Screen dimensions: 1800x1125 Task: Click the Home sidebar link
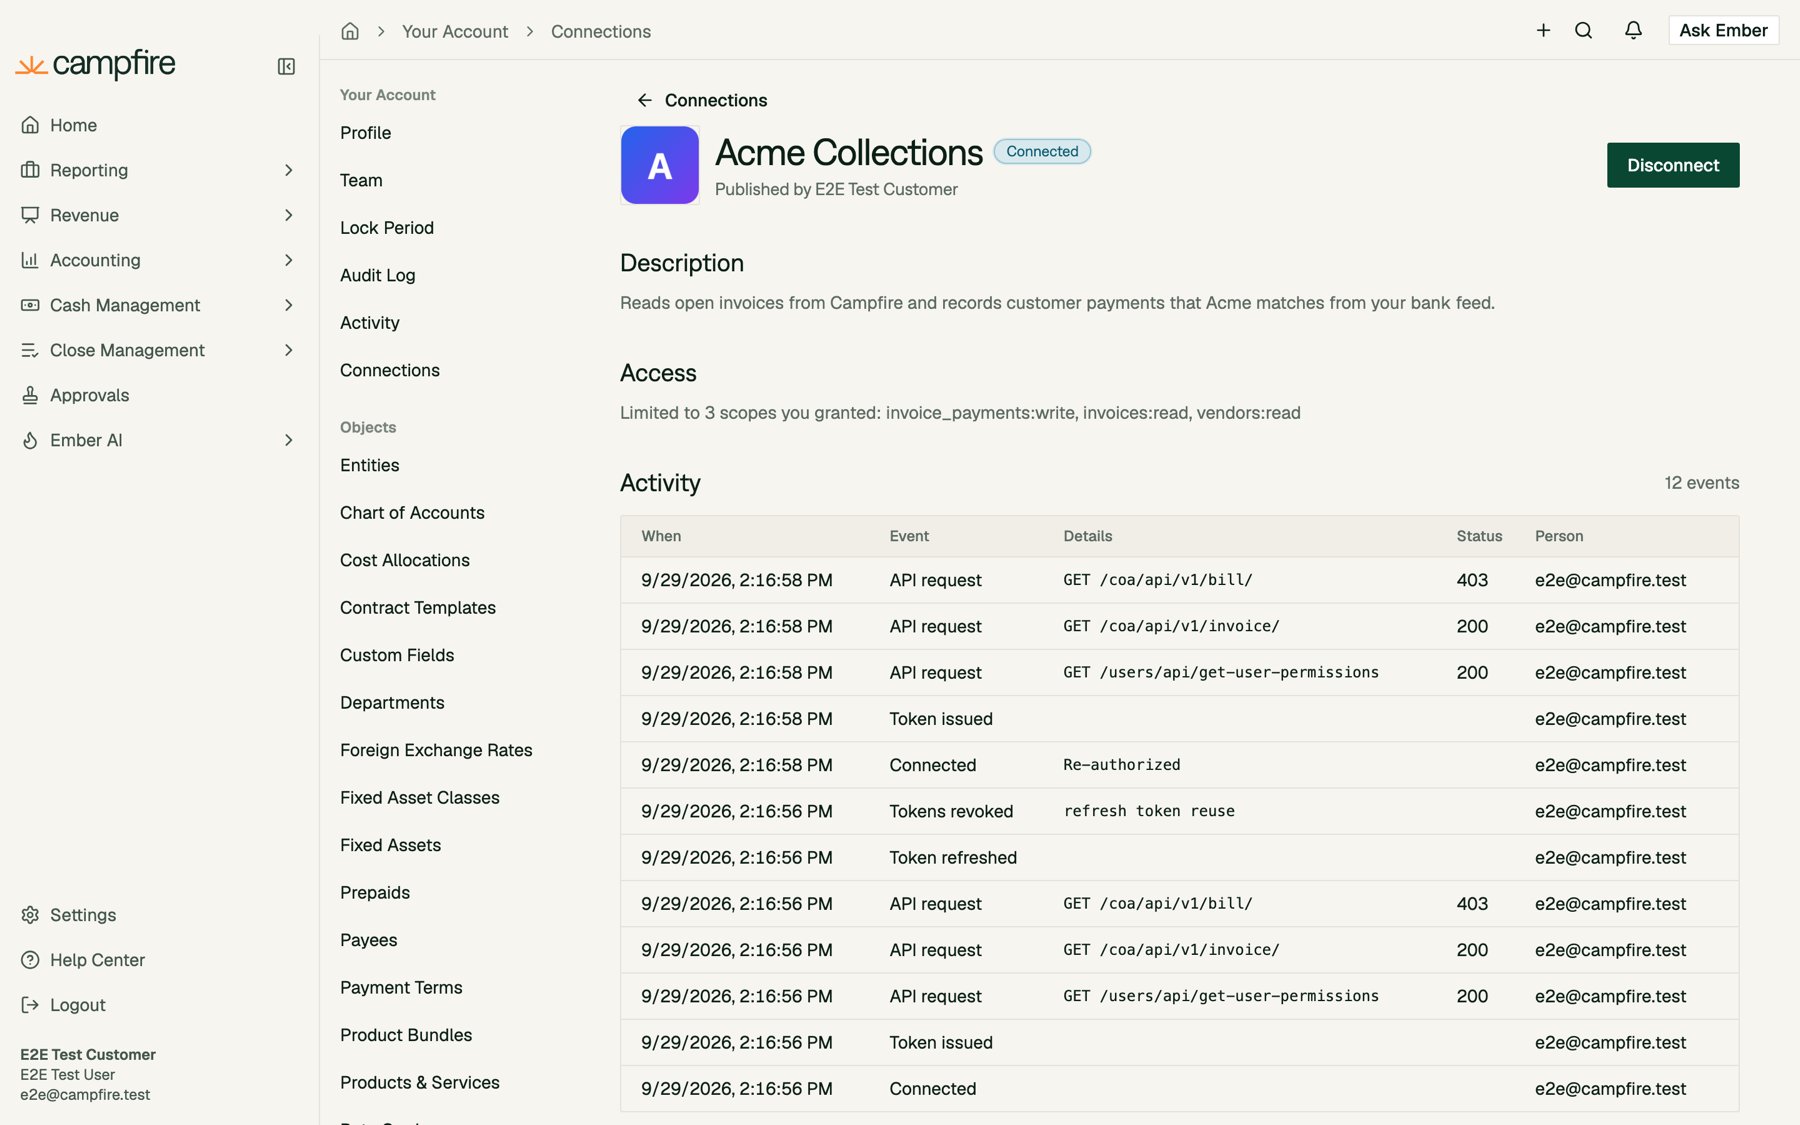73,125
